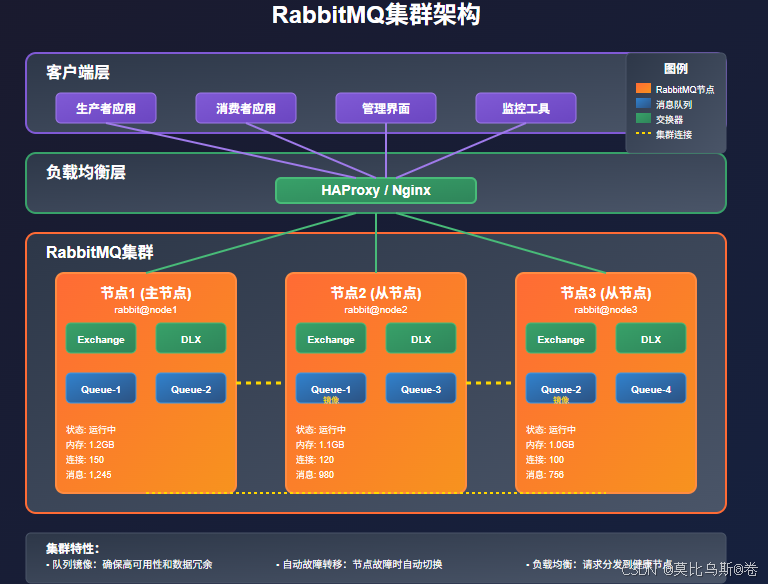Click the DLX box in node1
Viewport: 768px width, 584px height.
tap(191, 339)
